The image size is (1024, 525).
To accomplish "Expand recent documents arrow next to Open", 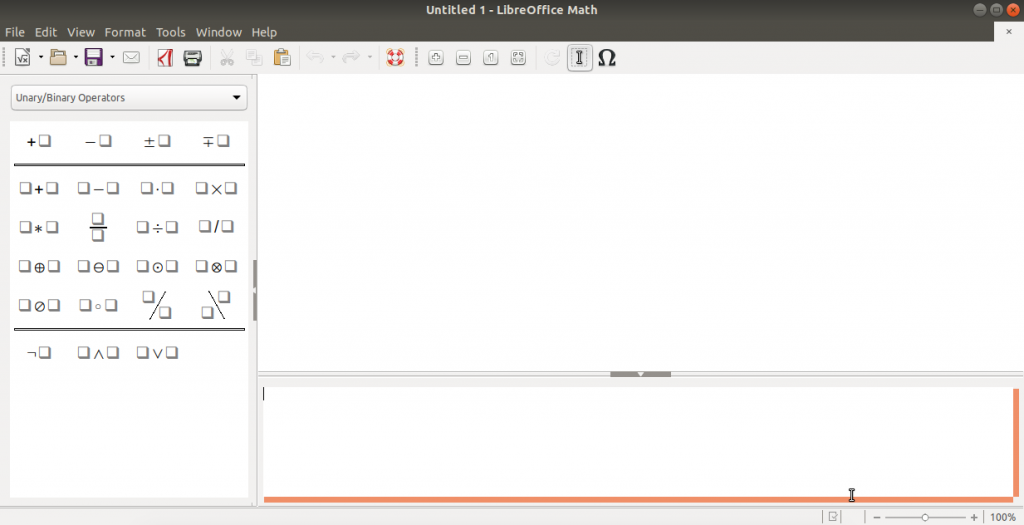I will click(x=76, y=57).
